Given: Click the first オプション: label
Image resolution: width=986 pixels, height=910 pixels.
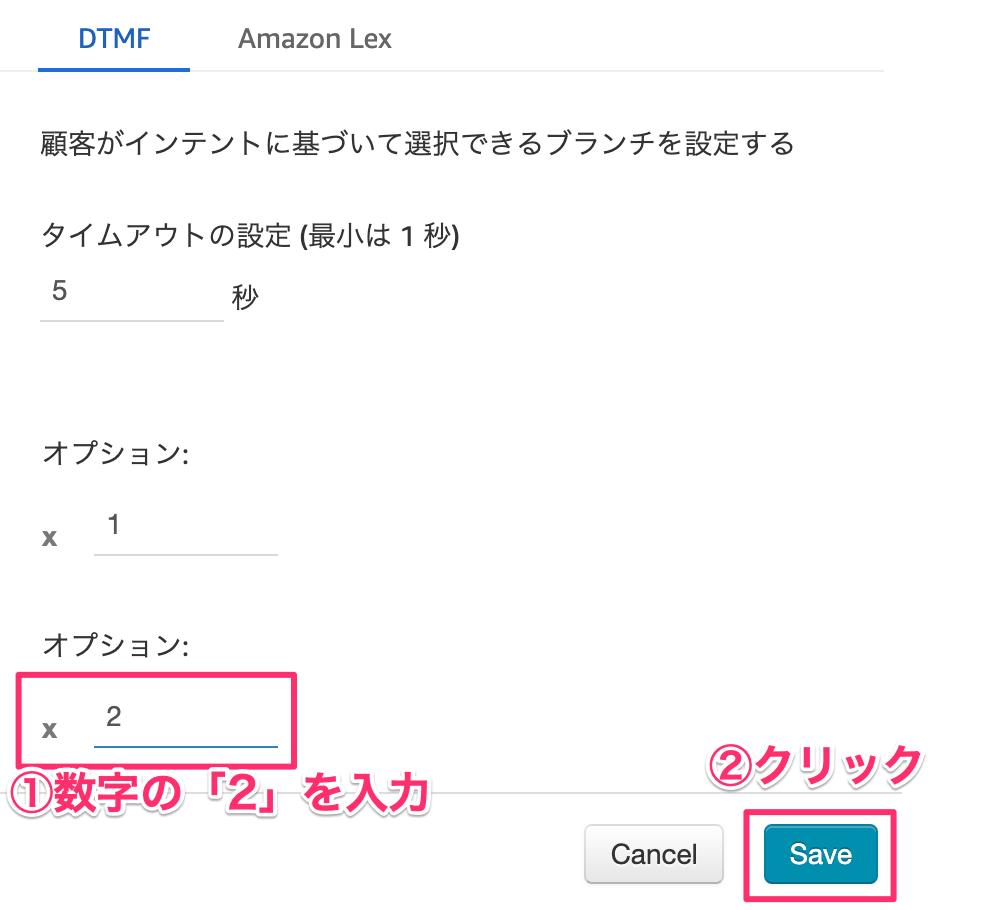Looking at the screenshot, I should click(116, 453).
